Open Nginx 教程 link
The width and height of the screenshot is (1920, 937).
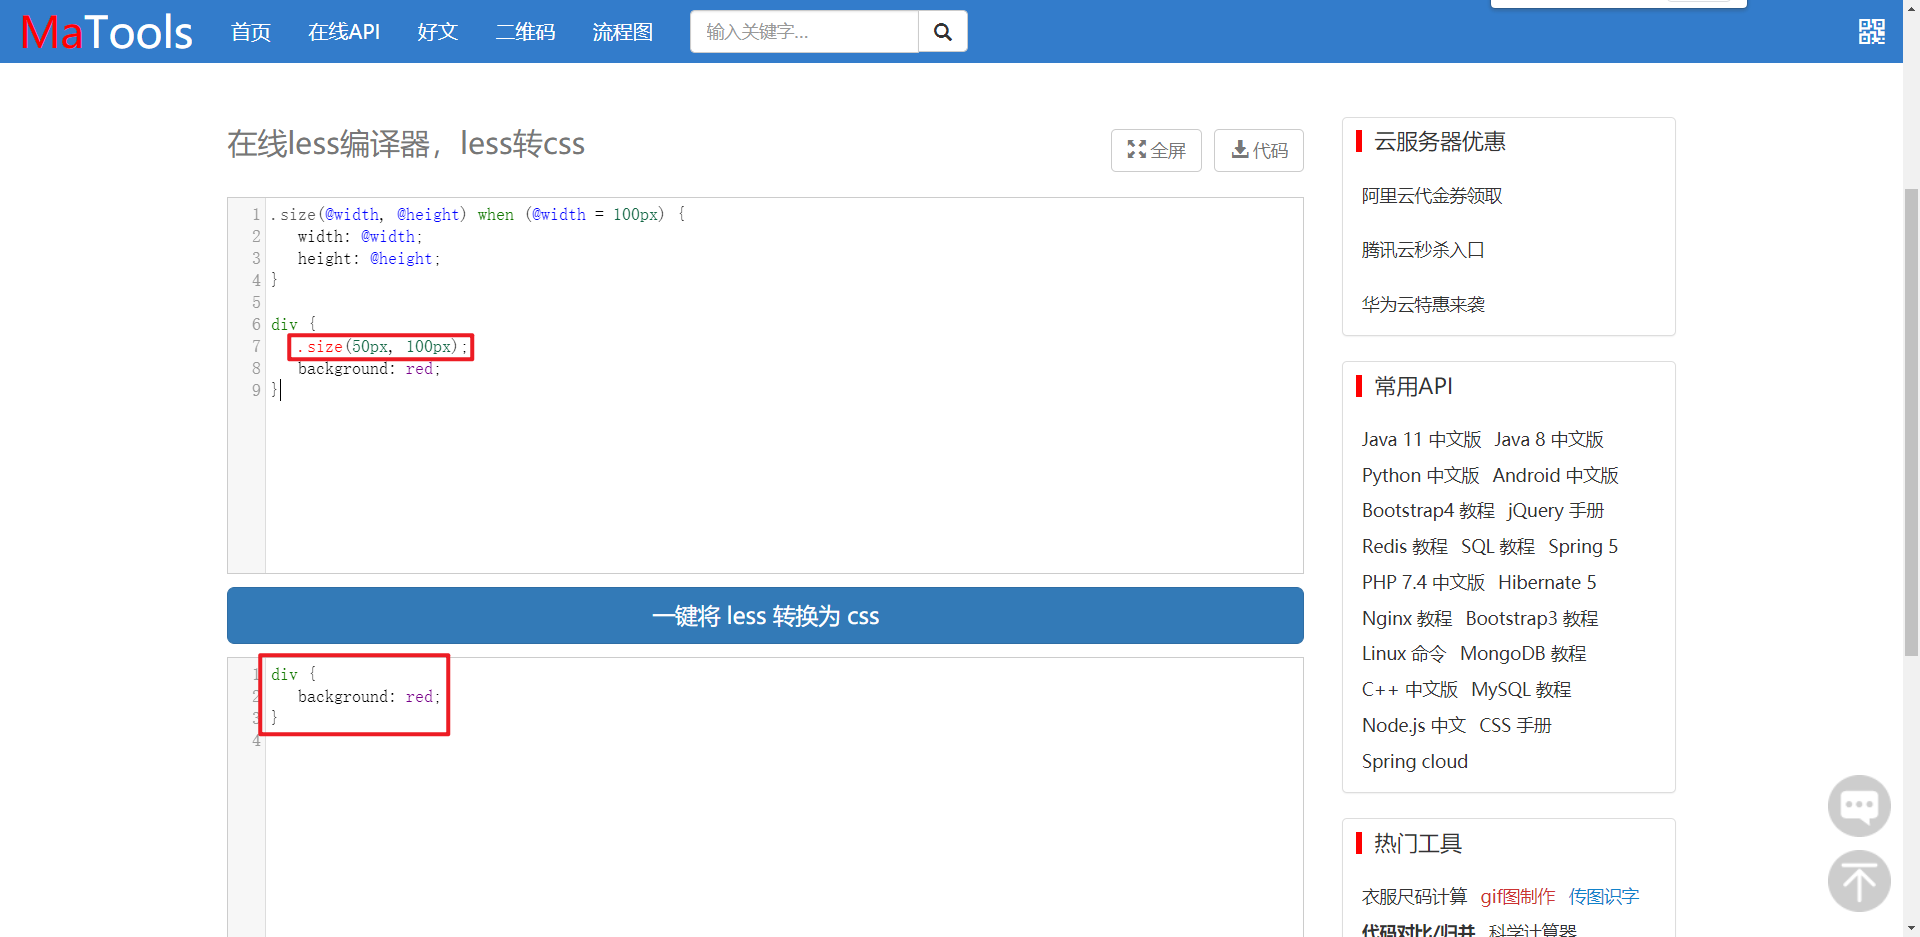[x=1407, y=618]
